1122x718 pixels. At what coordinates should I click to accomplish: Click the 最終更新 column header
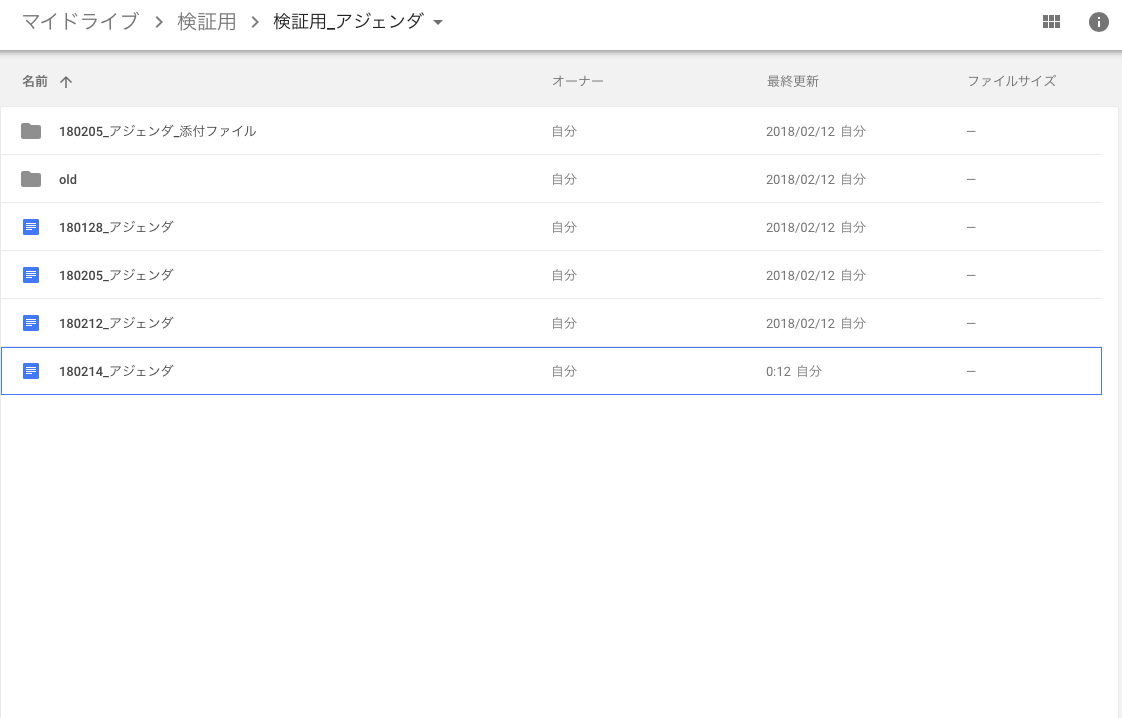(x=792, y=81)
